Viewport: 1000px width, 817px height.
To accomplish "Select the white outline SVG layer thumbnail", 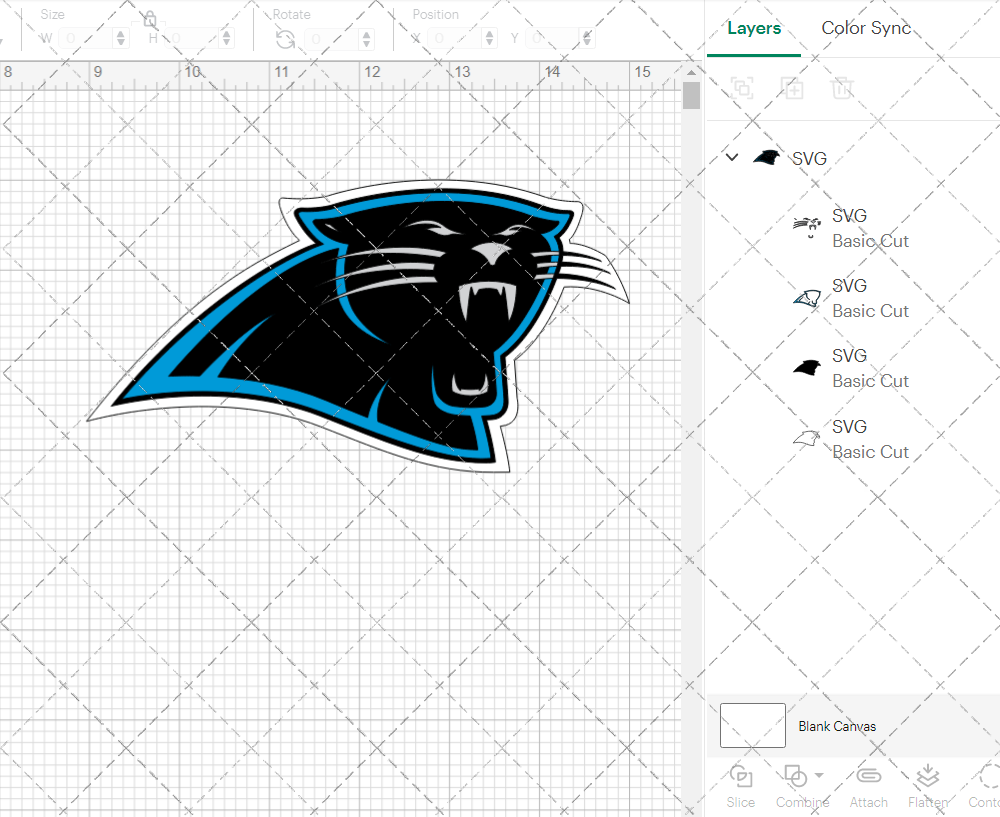I will click(807, 438).
